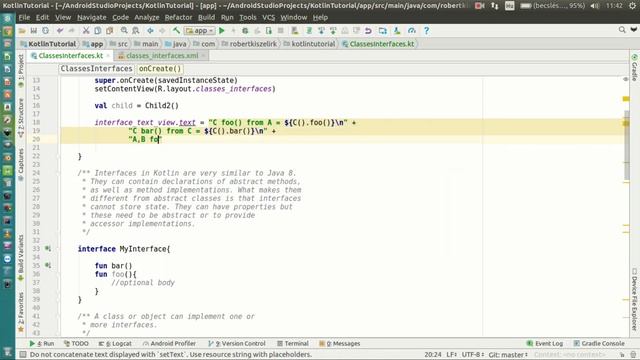Screen dimensions: 640x360
Task: Open the Refactor menu
Action: 178,18
